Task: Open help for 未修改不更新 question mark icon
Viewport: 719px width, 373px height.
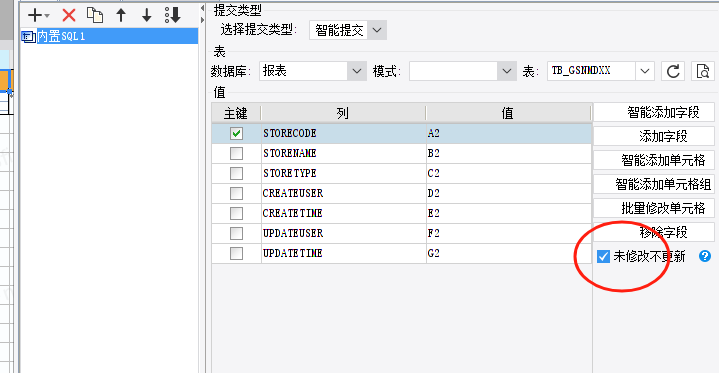Action: point(705,256)
